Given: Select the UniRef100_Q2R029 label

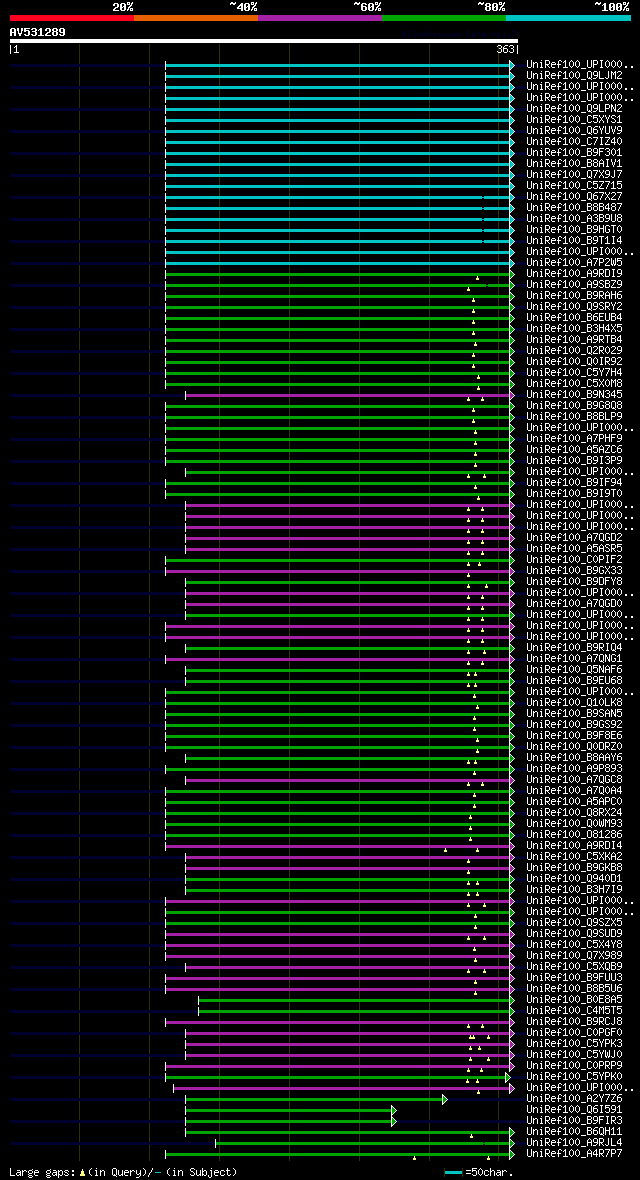Looking at the screenshot, I should pos(574,351).
